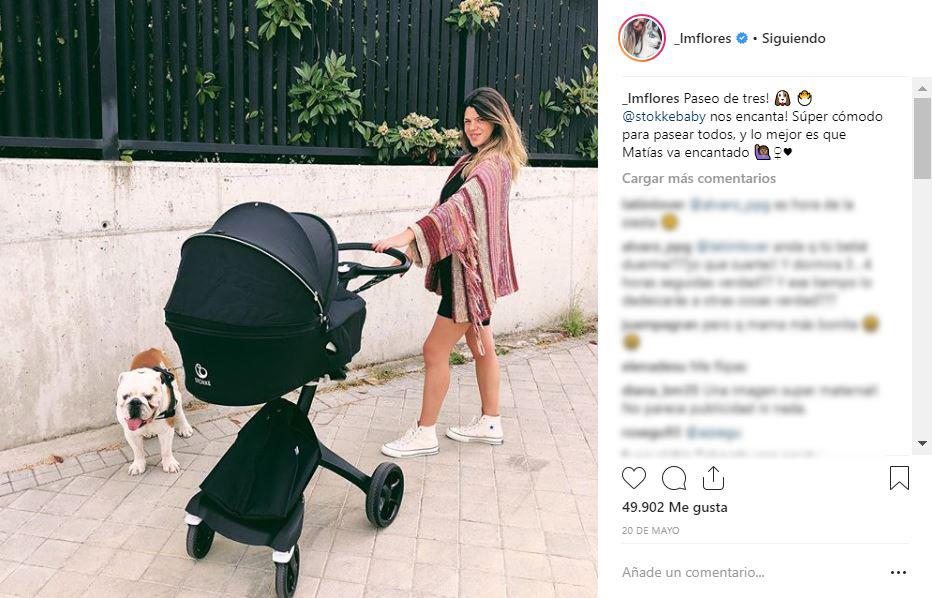
Task: Open comment bubble icon
Action: pyautogui.click(x=674, y=478)
